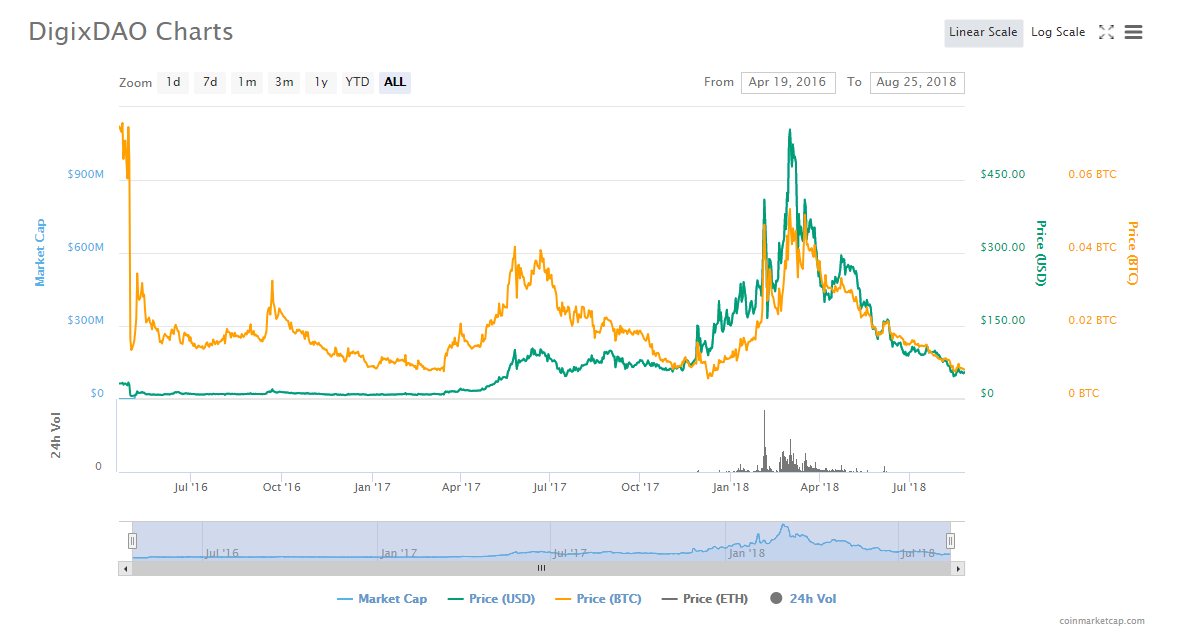
Task: Click the Jul '17 label in navigator
Action: point(569,553)
